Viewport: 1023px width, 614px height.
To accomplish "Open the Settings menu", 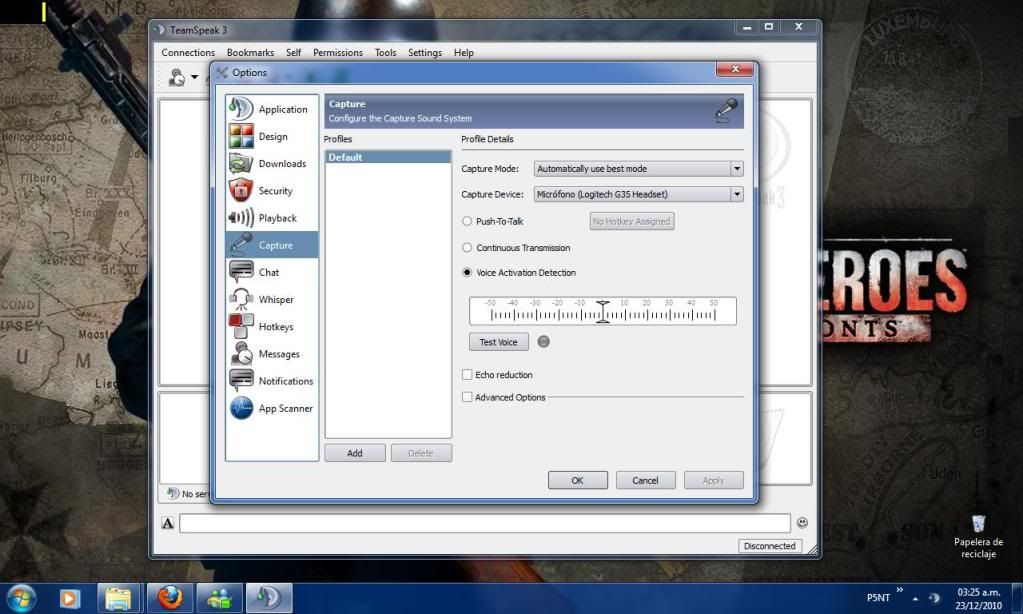I will pos(425,52).
